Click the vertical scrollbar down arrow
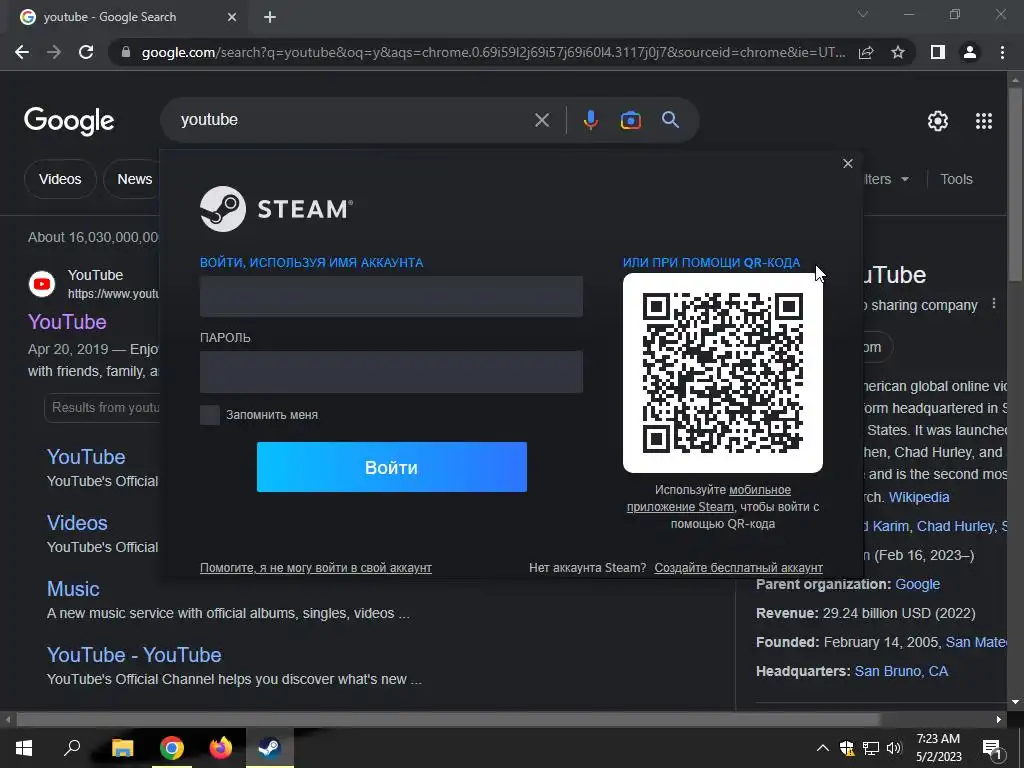 click(1015, 702)
